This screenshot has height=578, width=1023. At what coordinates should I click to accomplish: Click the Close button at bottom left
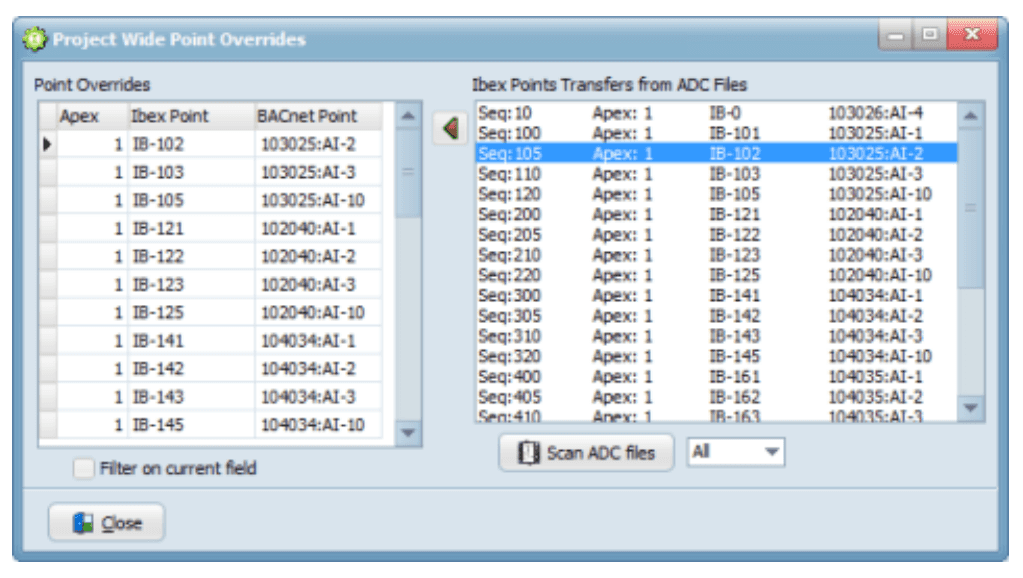coord(107,523)
